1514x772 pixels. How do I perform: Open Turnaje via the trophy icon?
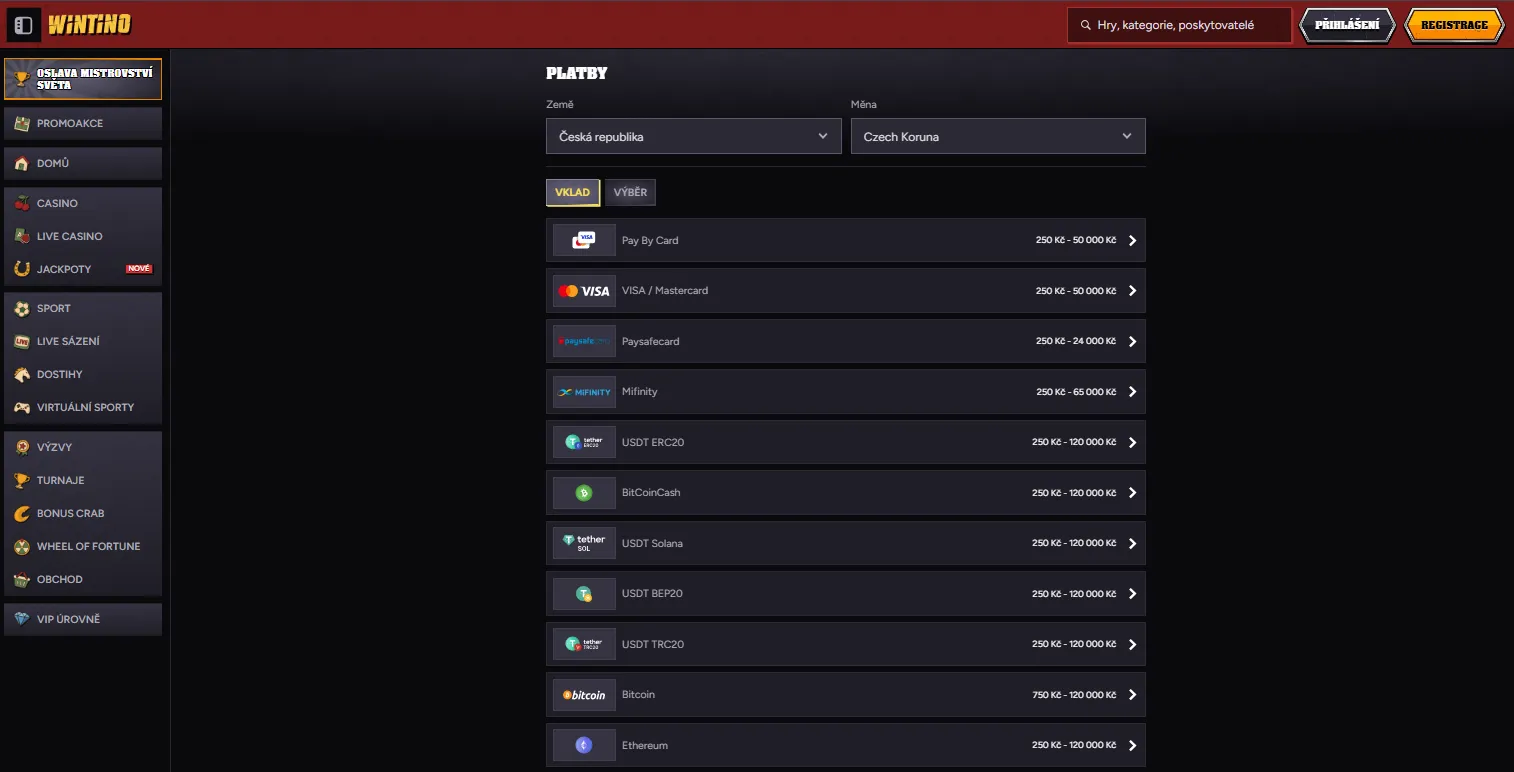22,480
